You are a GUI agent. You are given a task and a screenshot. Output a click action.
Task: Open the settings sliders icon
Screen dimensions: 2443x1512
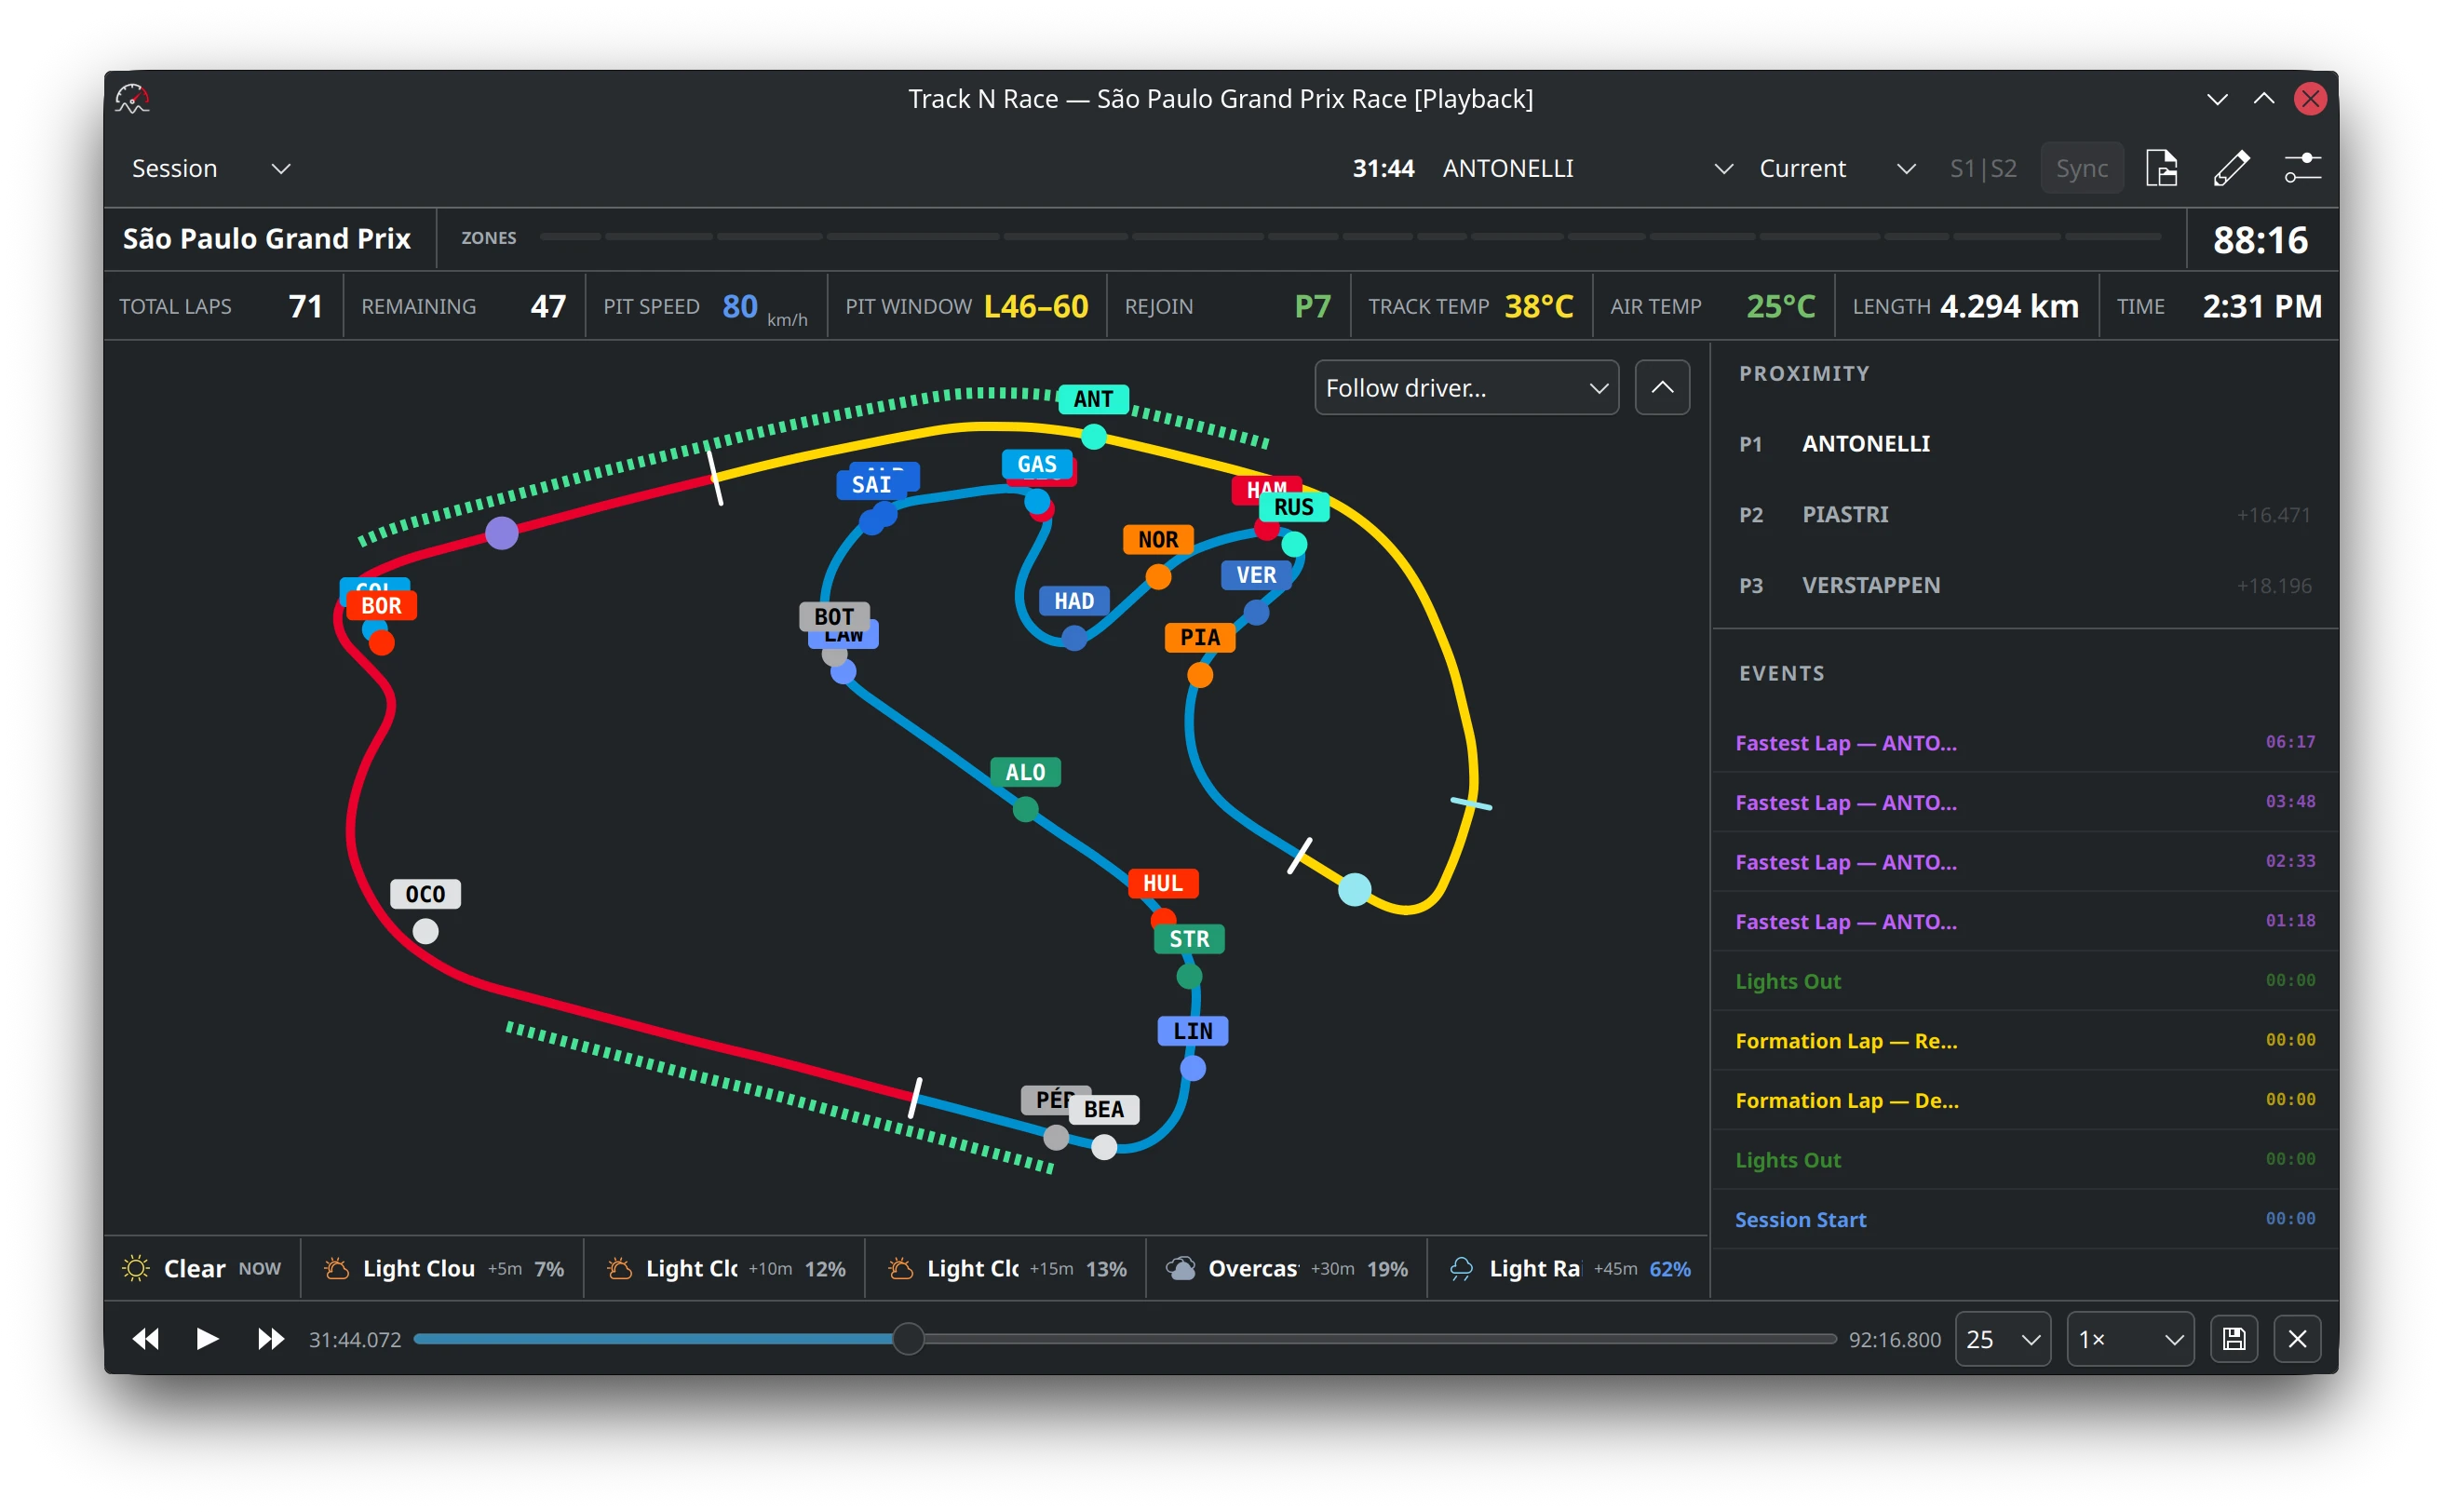(x=2302, y=168)
